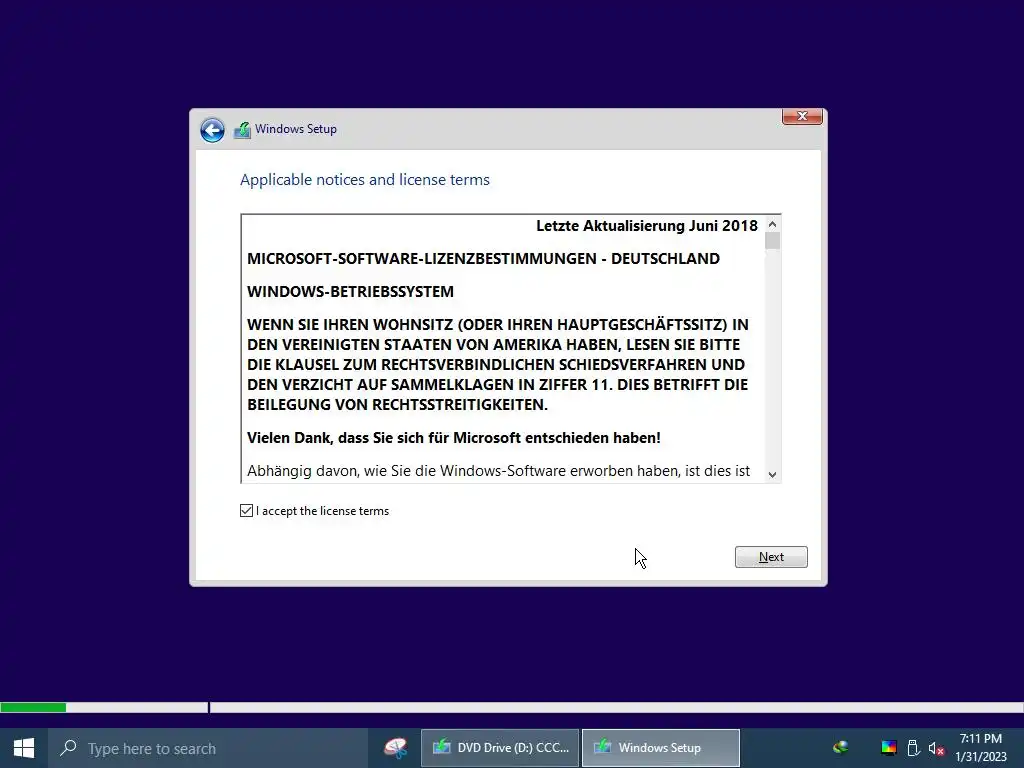Open the color display tray icon
This screenshot has height=768, width=1024.
coord(889,748)
